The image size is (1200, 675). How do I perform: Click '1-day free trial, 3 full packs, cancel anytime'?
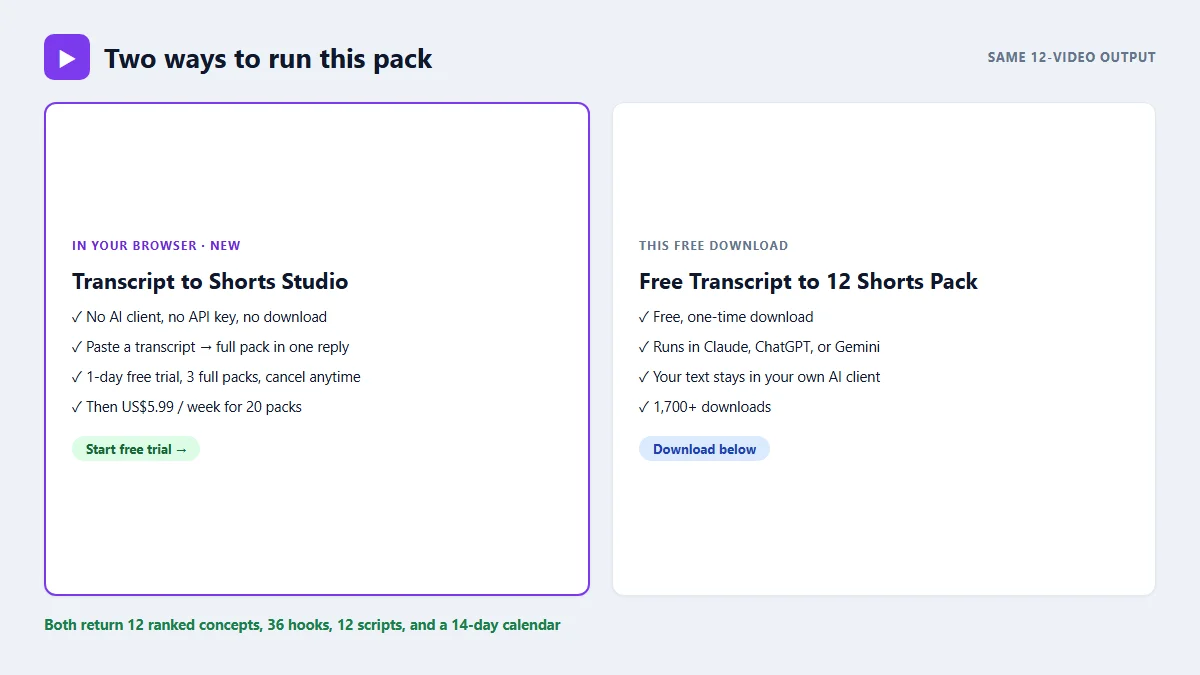pyautogui.click(x=216, y=377)
